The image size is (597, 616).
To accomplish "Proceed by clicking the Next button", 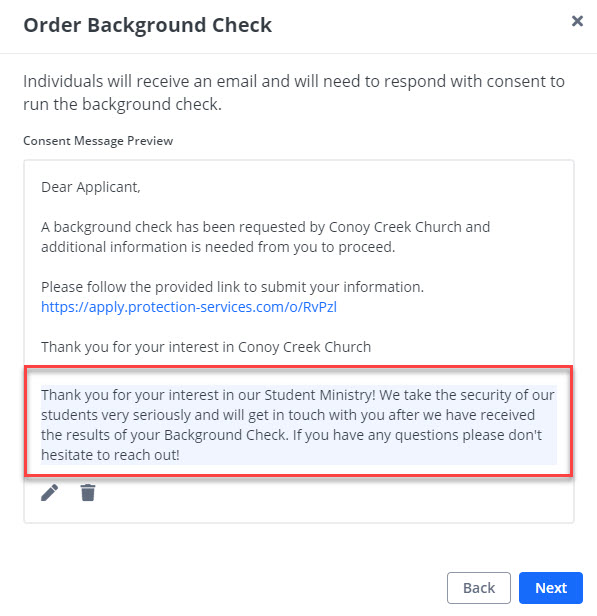I will pos(551,588).
